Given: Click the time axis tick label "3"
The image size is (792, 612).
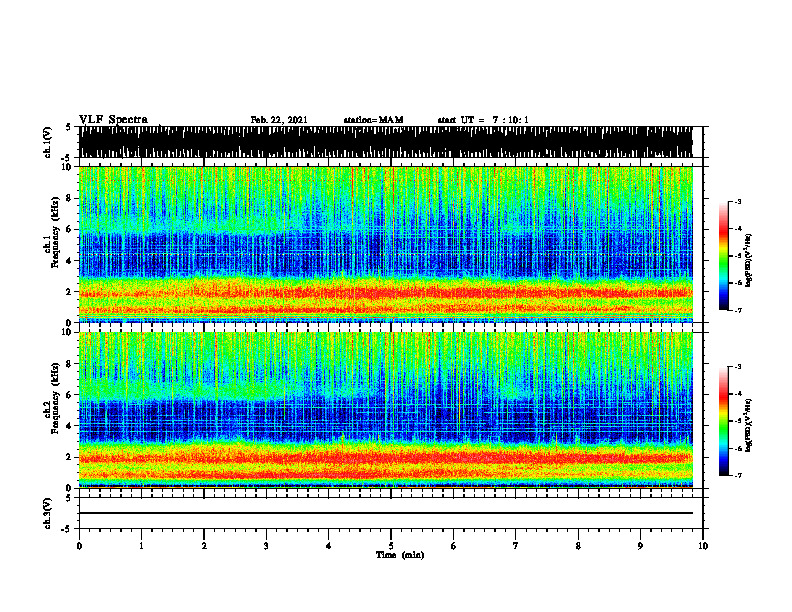Looking at the screenshot, I should [x=266, y=546].
